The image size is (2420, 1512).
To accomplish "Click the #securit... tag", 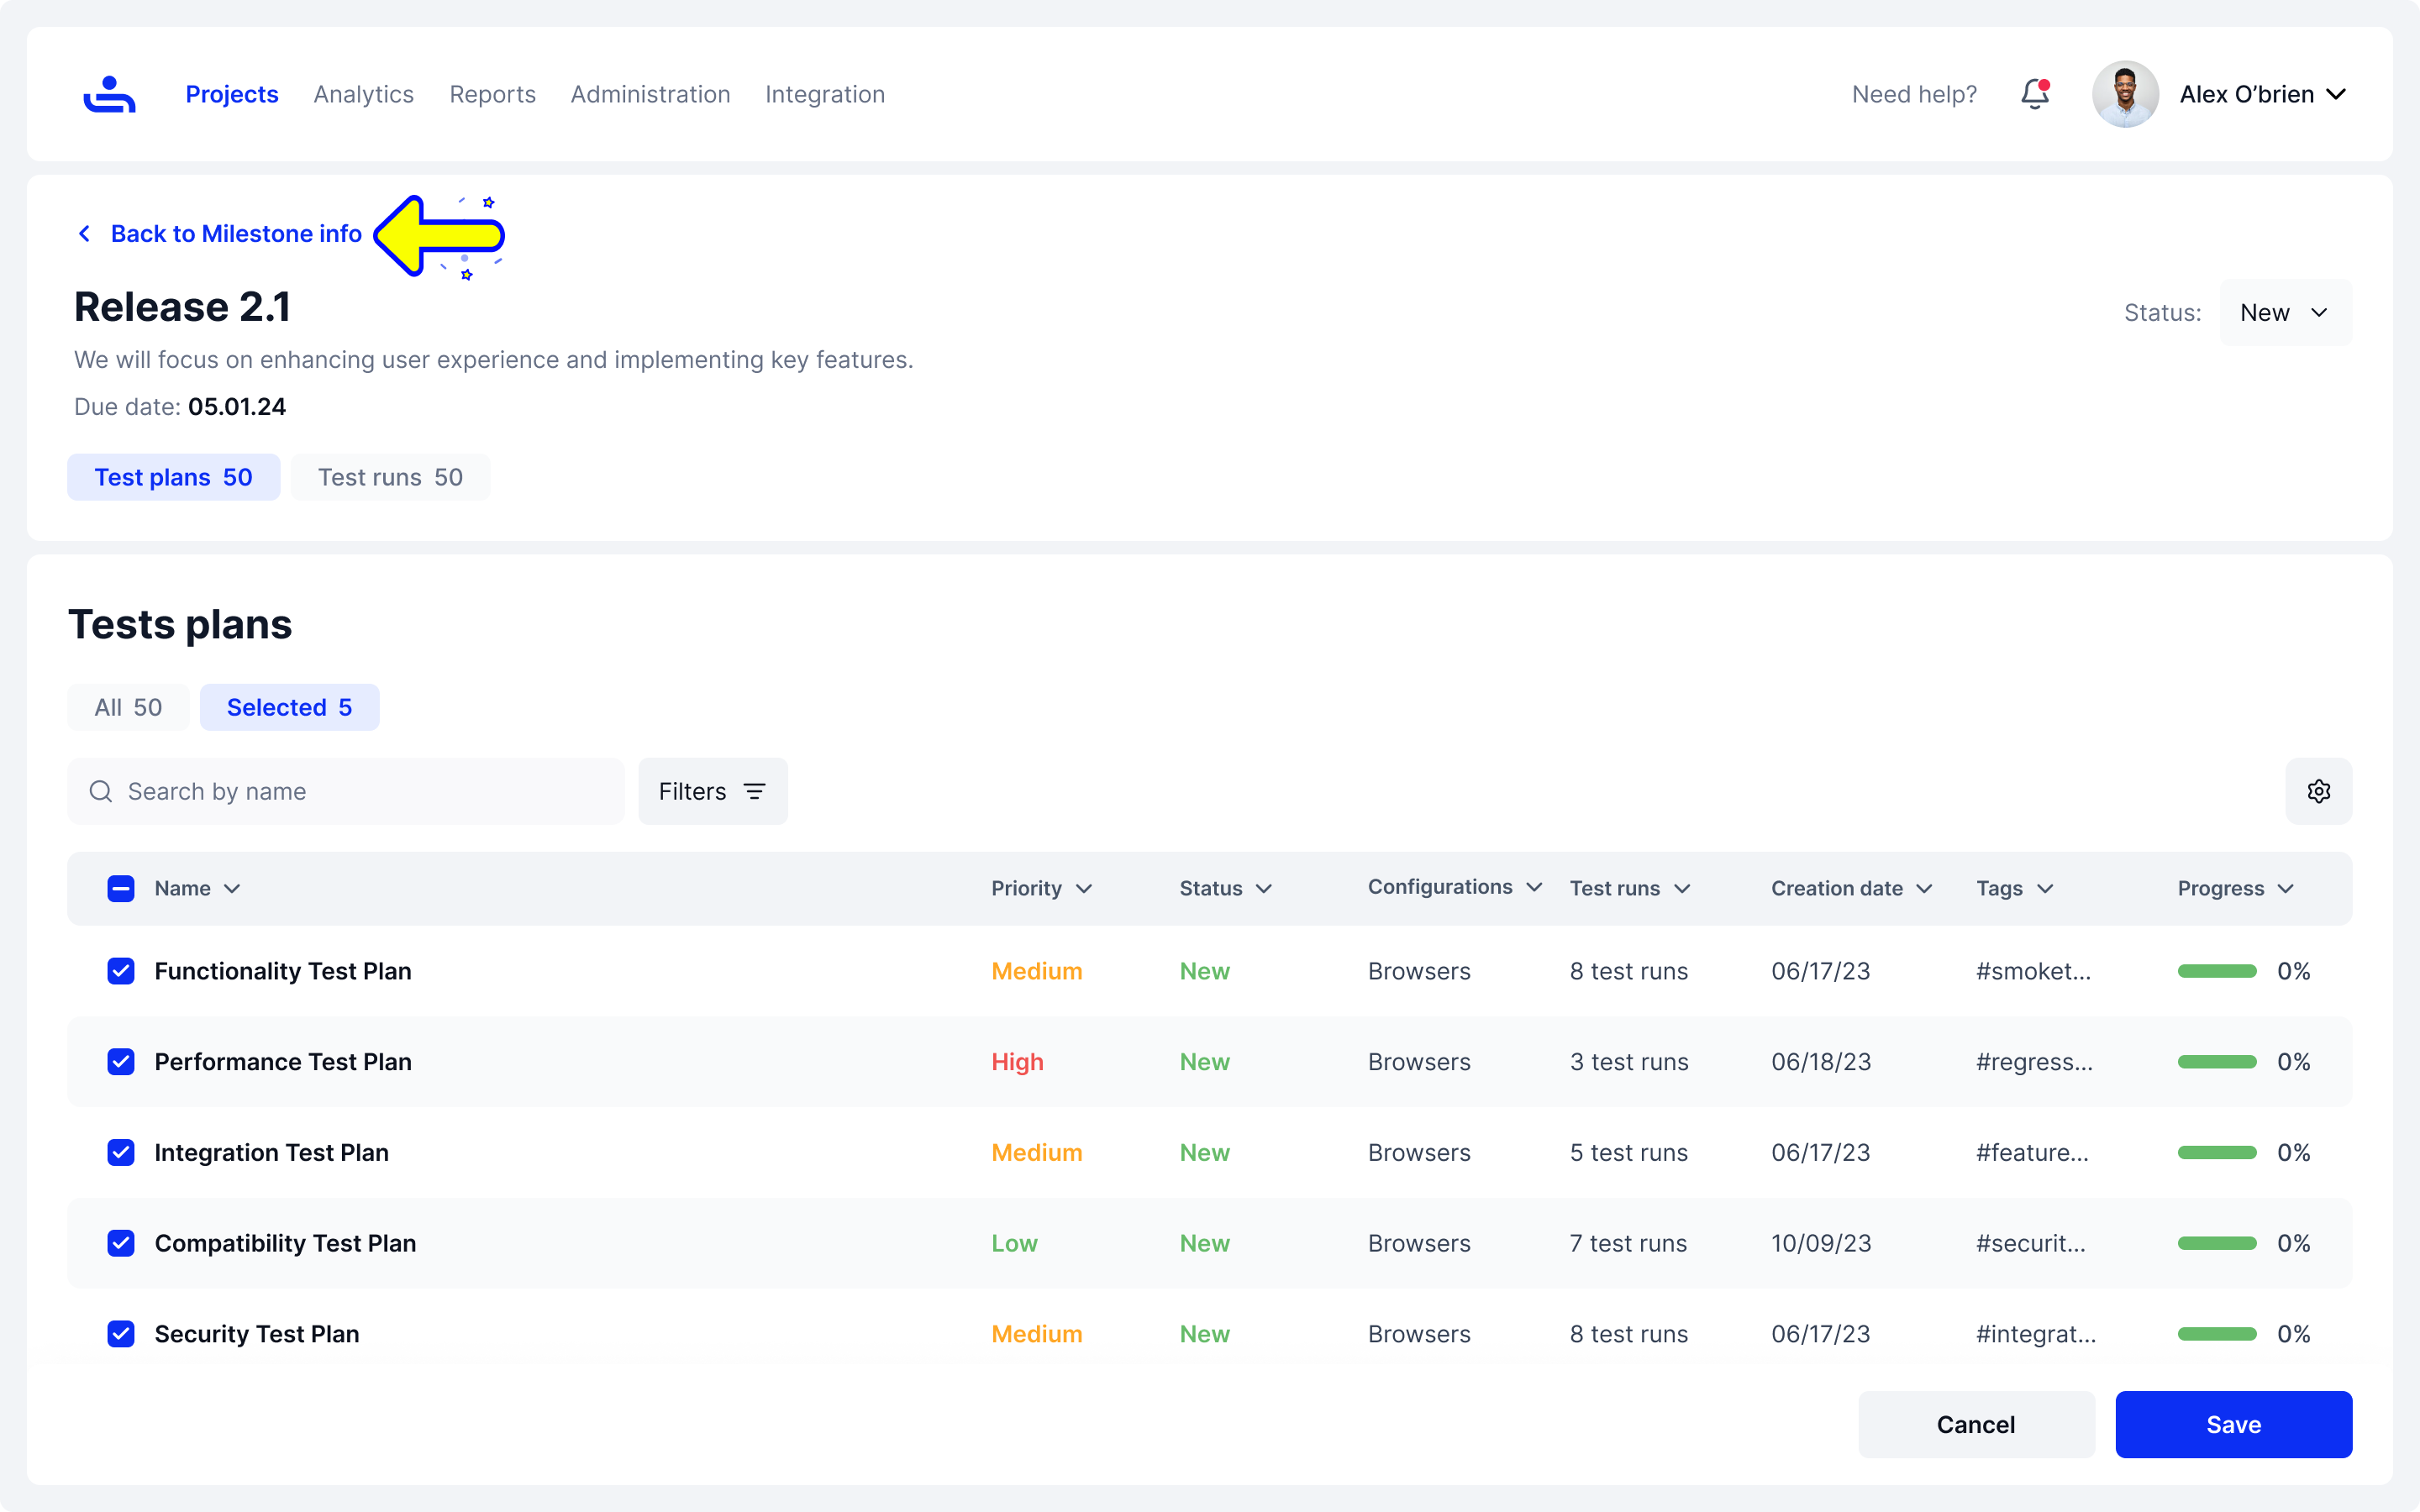I will (x=2031, y=1243).
